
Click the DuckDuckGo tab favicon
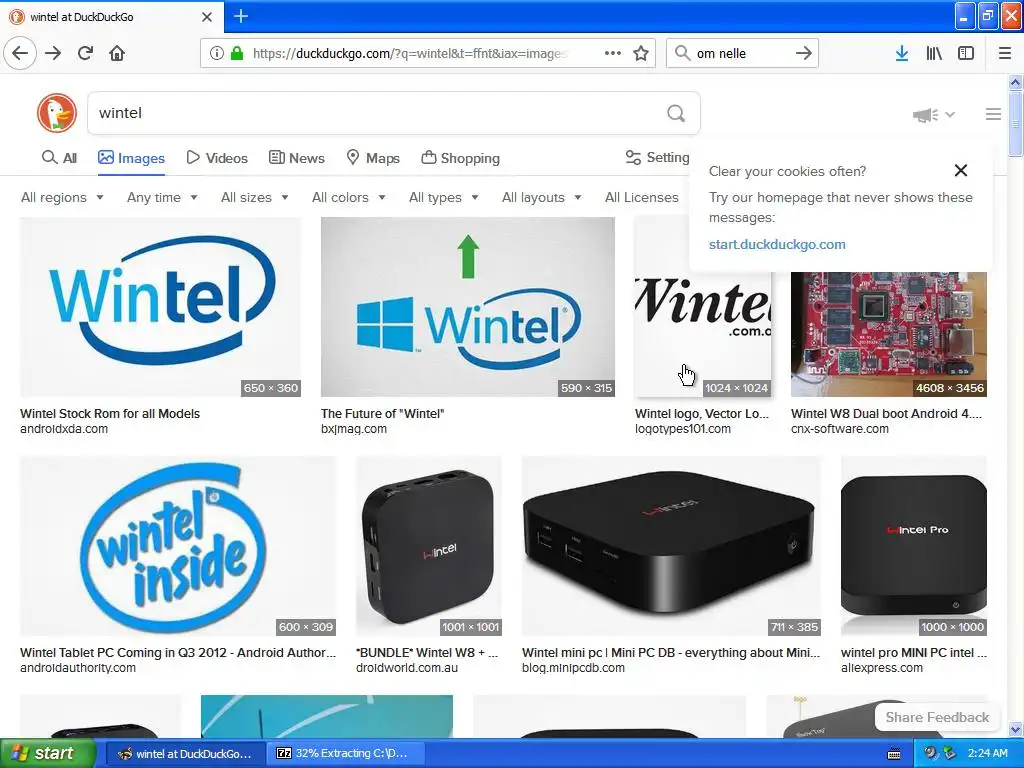pos(17,17)
